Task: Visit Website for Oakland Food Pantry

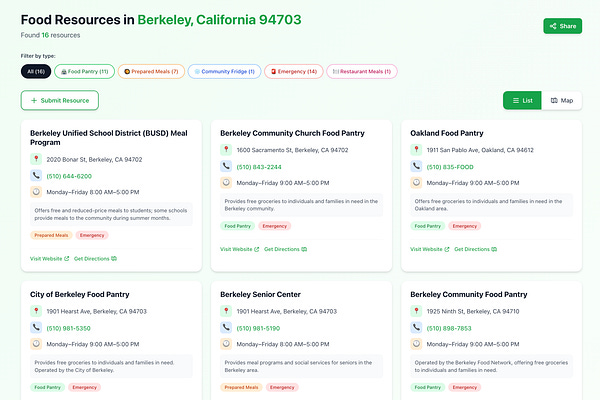Action: point(430,249)
